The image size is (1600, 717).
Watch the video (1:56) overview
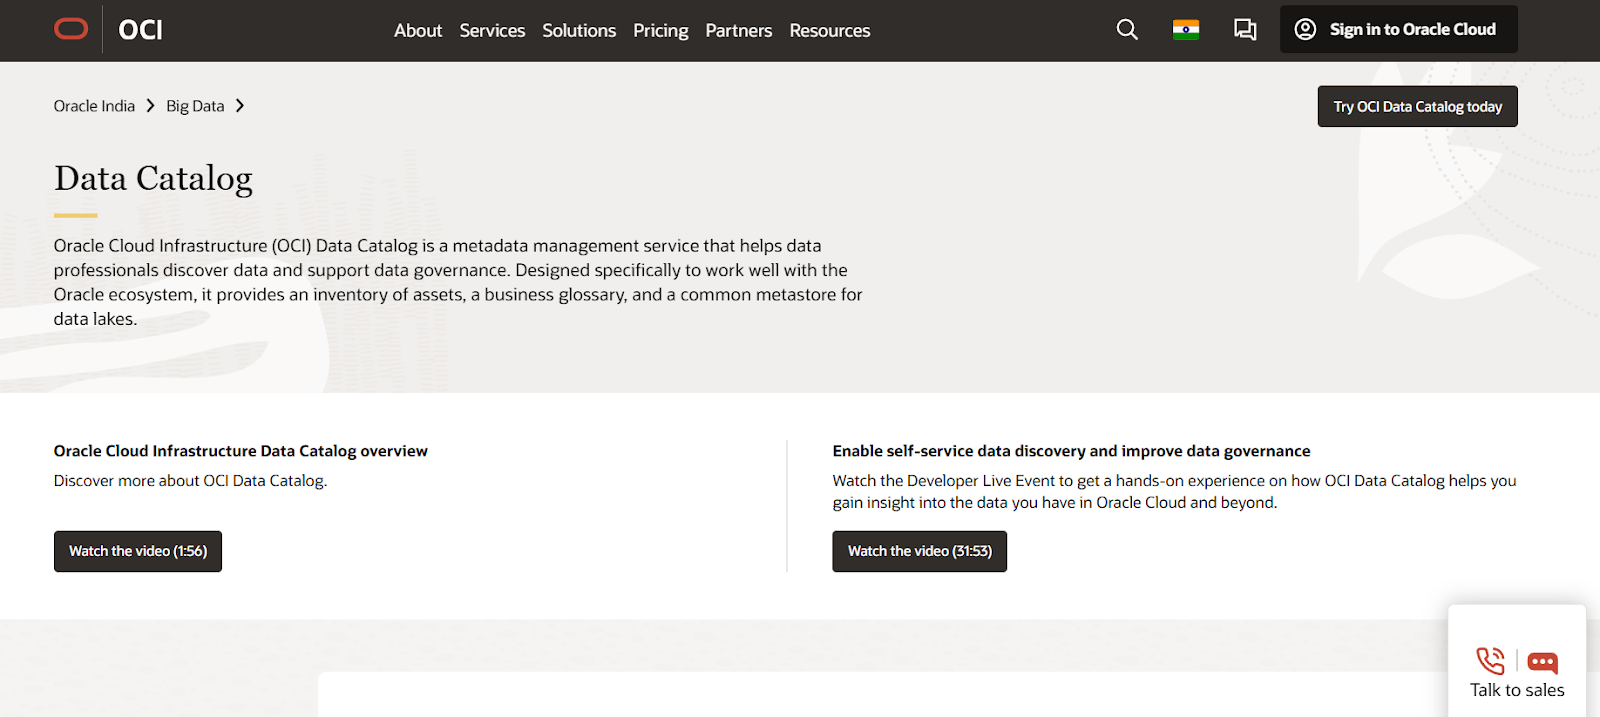pyautogui.click(x=138, y=551)
